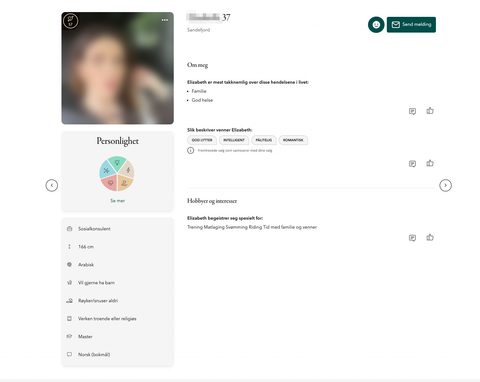Click the match badge icon on the photo corner
Screen dimensions: 480x382
pyautogui.click(x=71, y=21)
